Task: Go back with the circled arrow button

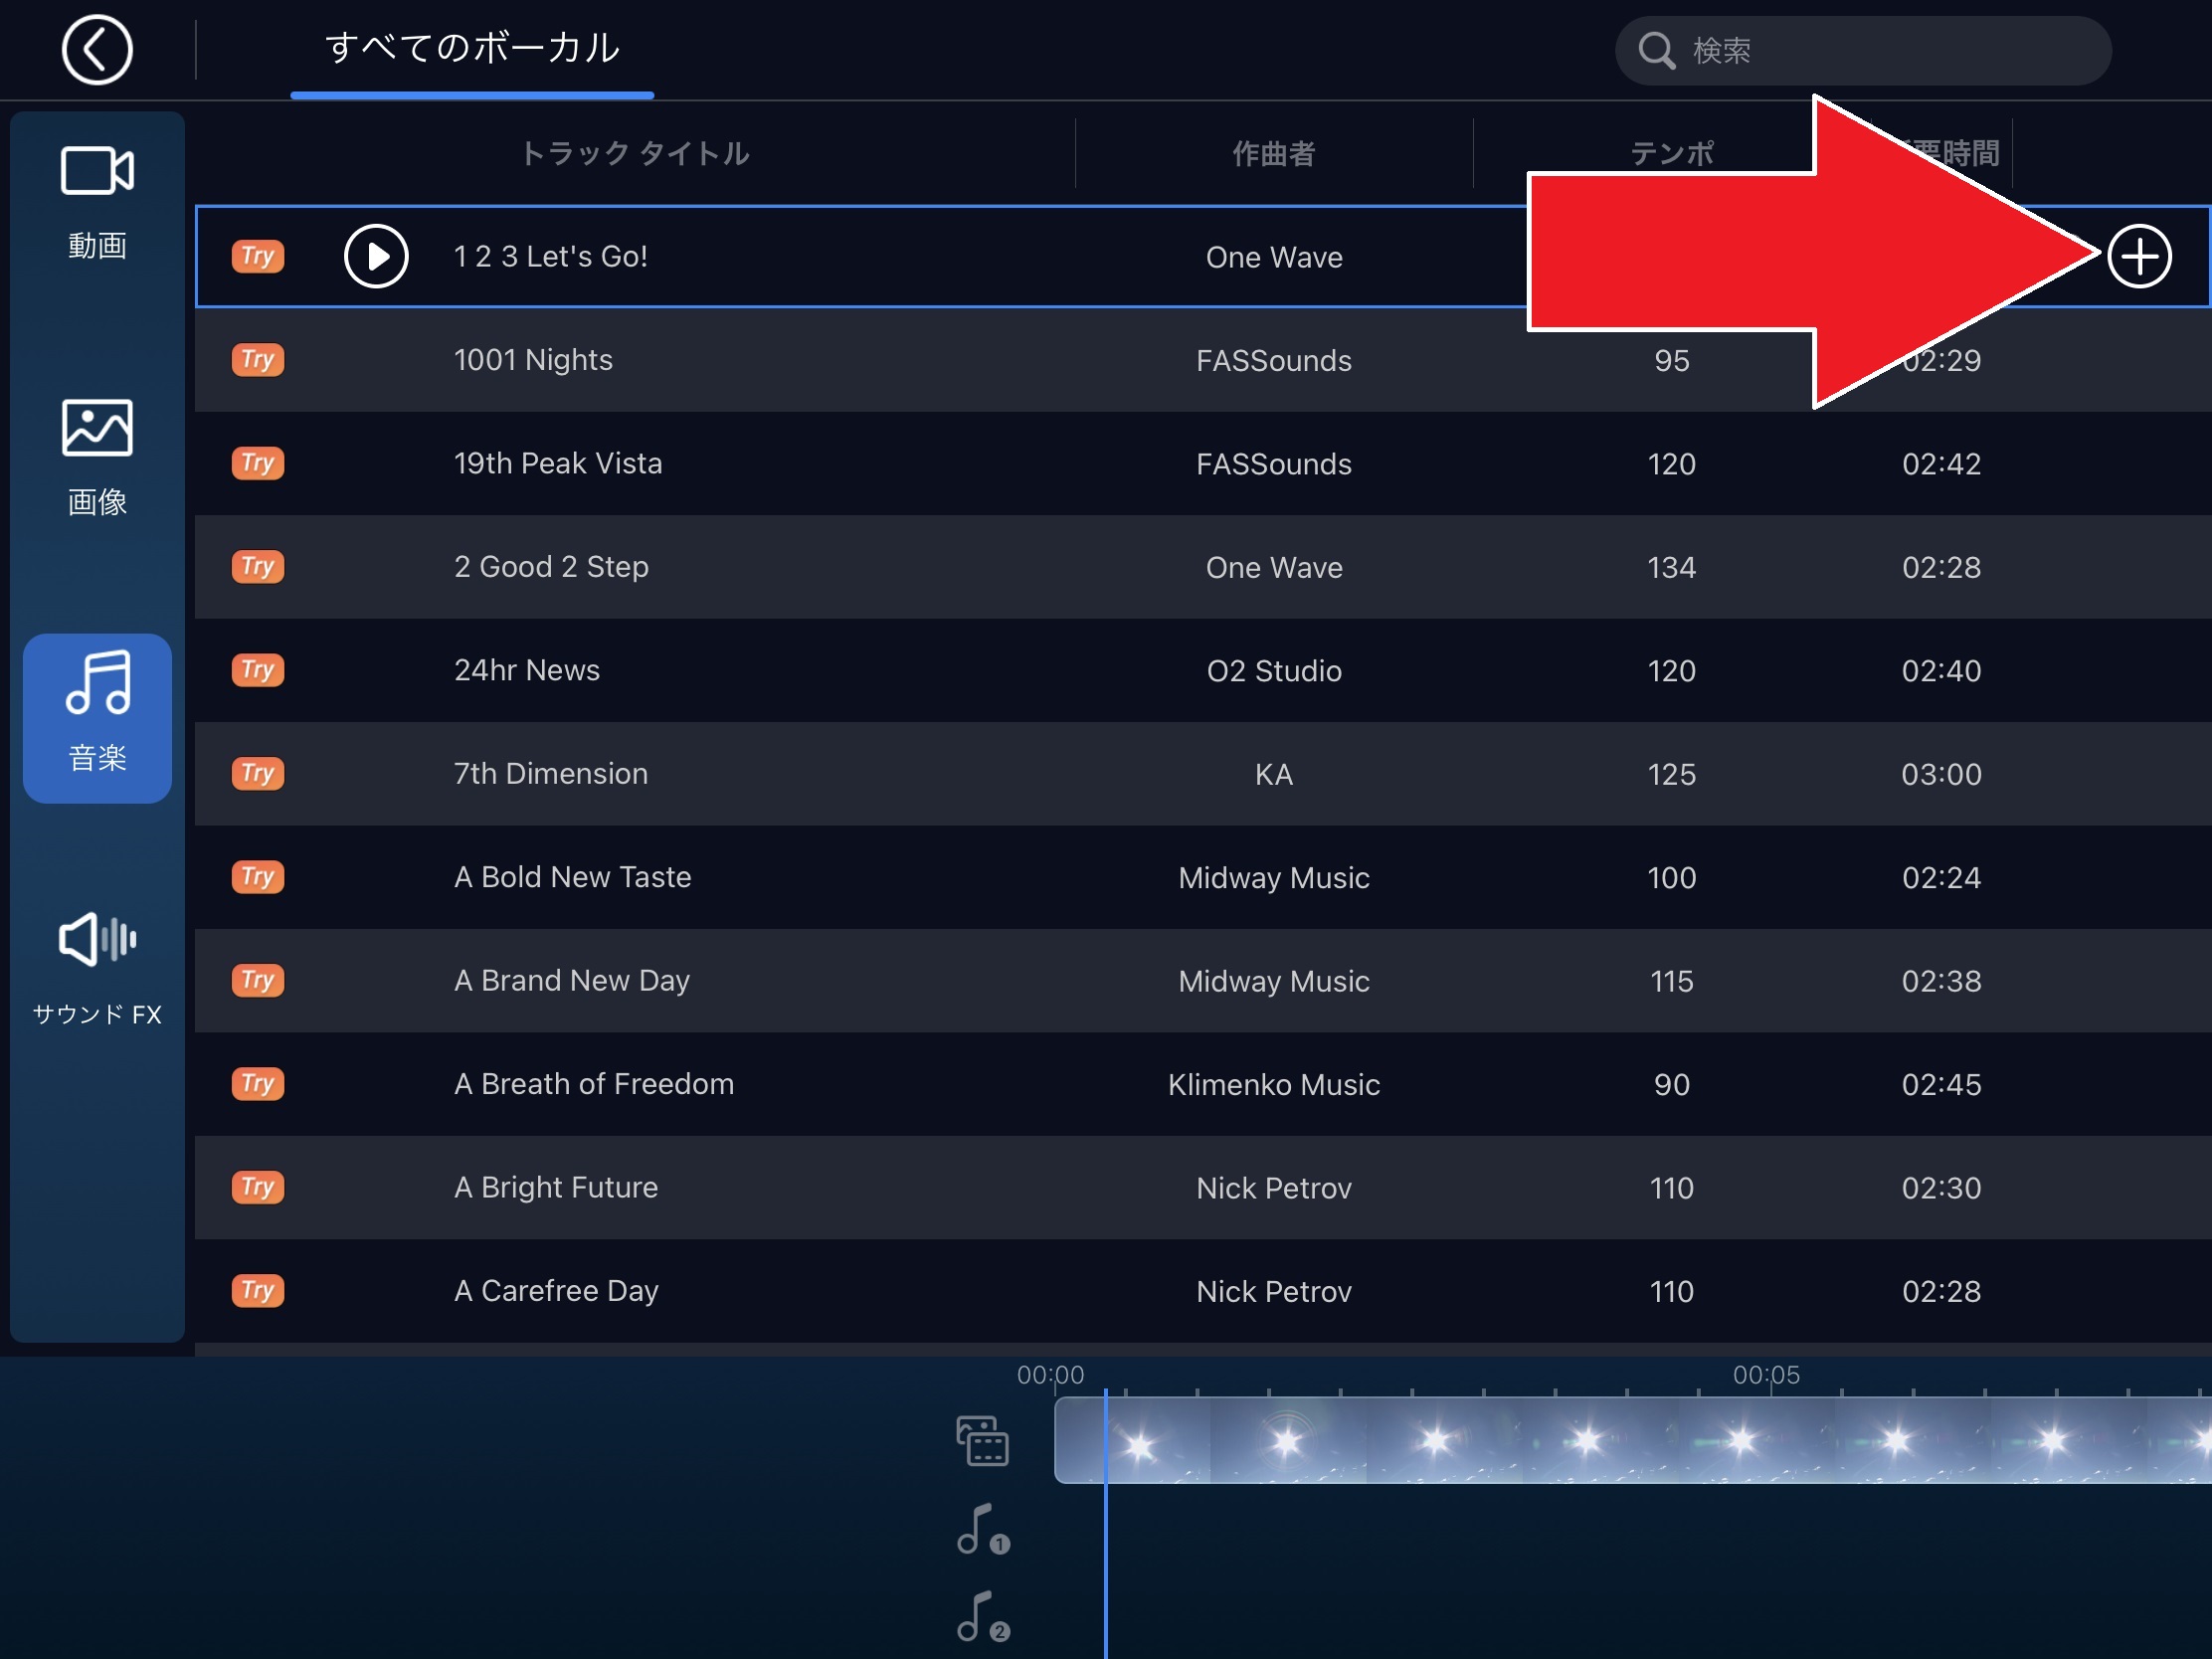Action: (97, 50)
